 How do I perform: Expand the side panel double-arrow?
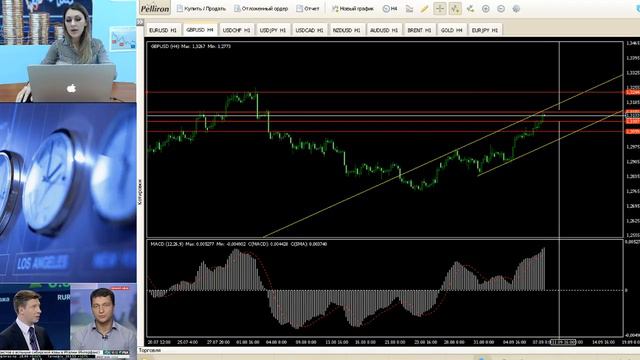coord(140,22)
